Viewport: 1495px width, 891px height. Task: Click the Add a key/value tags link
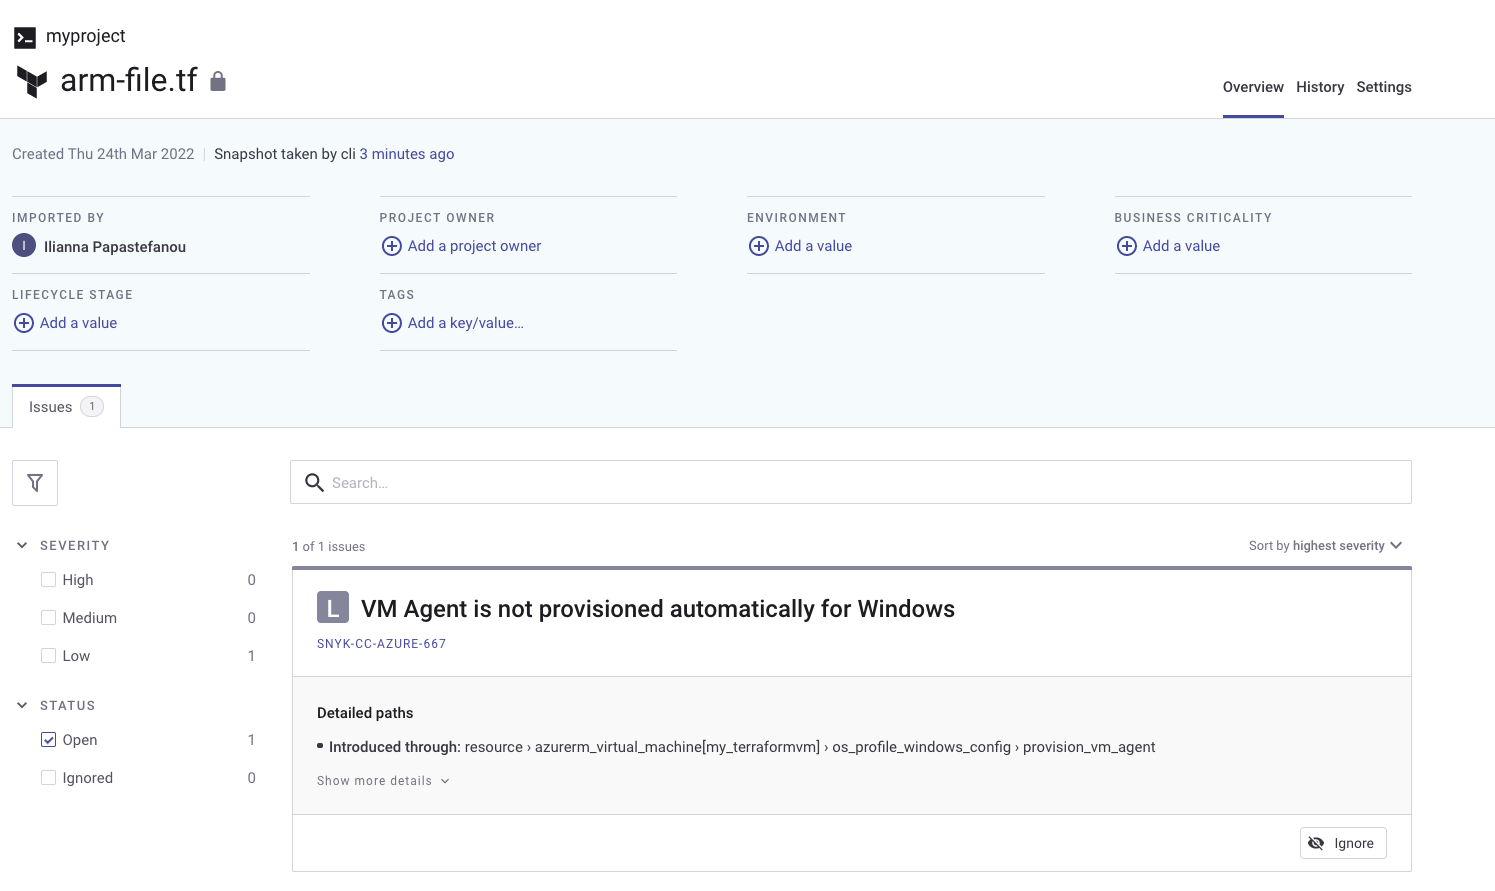[466, 323]
